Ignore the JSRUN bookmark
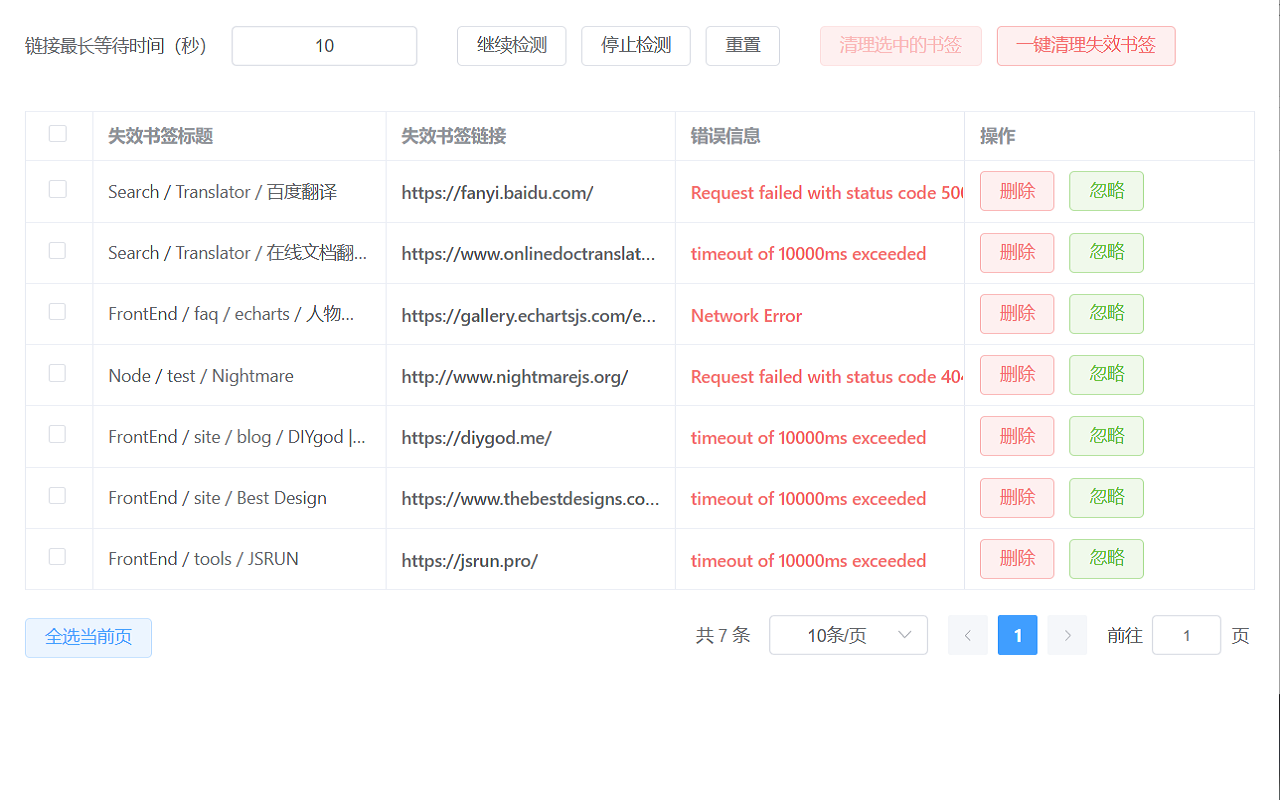Screen dimensions: 1280x800 pyautogui.click(x=1107, y=559)
